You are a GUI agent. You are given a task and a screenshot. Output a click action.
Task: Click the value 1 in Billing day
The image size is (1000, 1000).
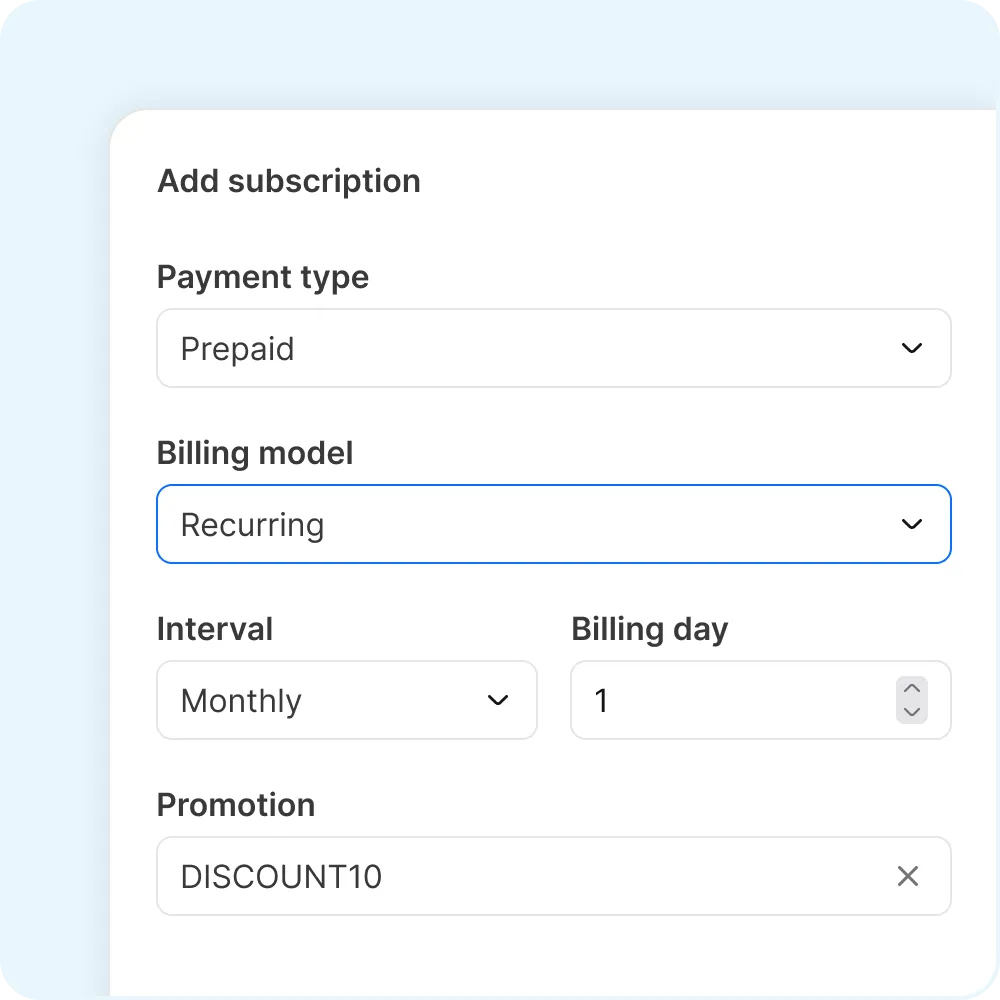601,701
